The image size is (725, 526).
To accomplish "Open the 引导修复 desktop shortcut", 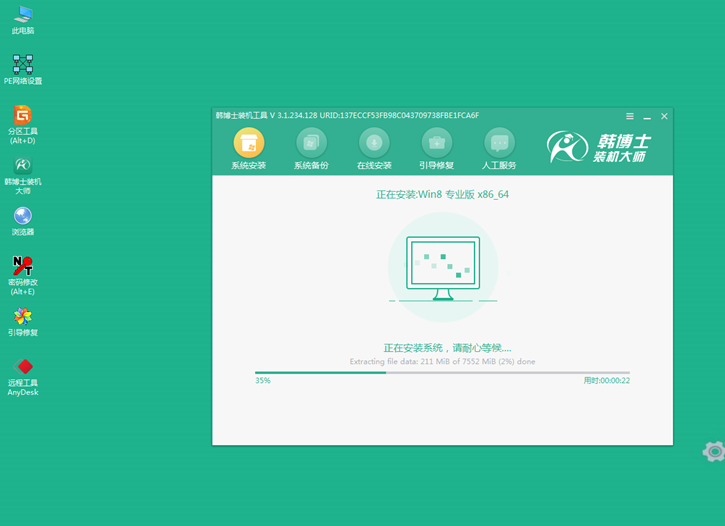I will [x=22, y=317].
